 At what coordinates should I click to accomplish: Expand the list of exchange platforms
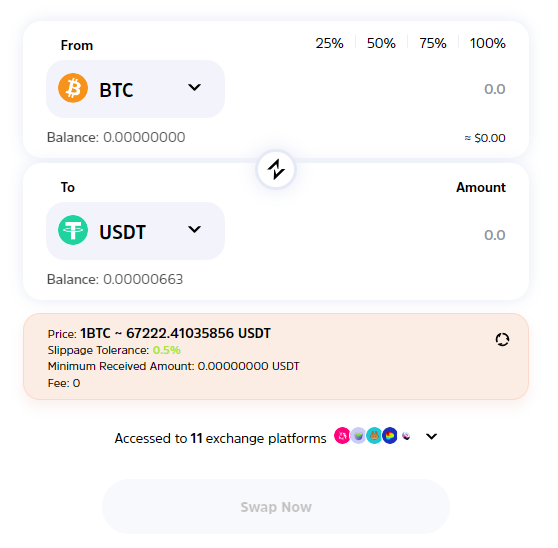pyautogui.click(x=431, y=436)
